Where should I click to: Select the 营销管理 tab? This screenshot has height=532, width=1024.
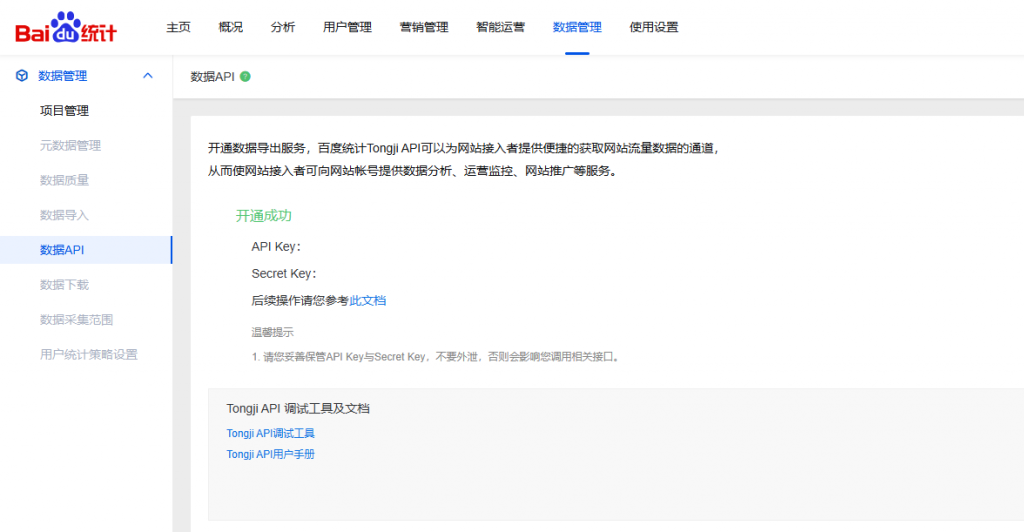tap(424, 27)
